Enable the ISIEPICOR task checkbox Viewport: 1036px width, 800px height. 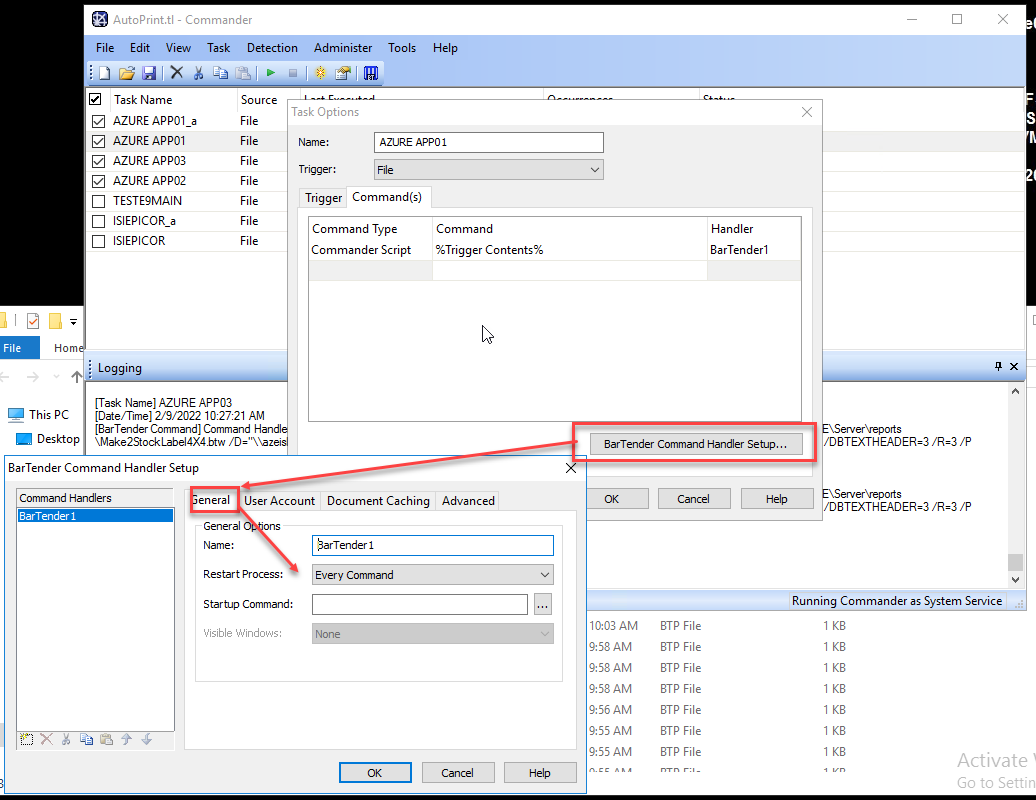click(98, 241)
